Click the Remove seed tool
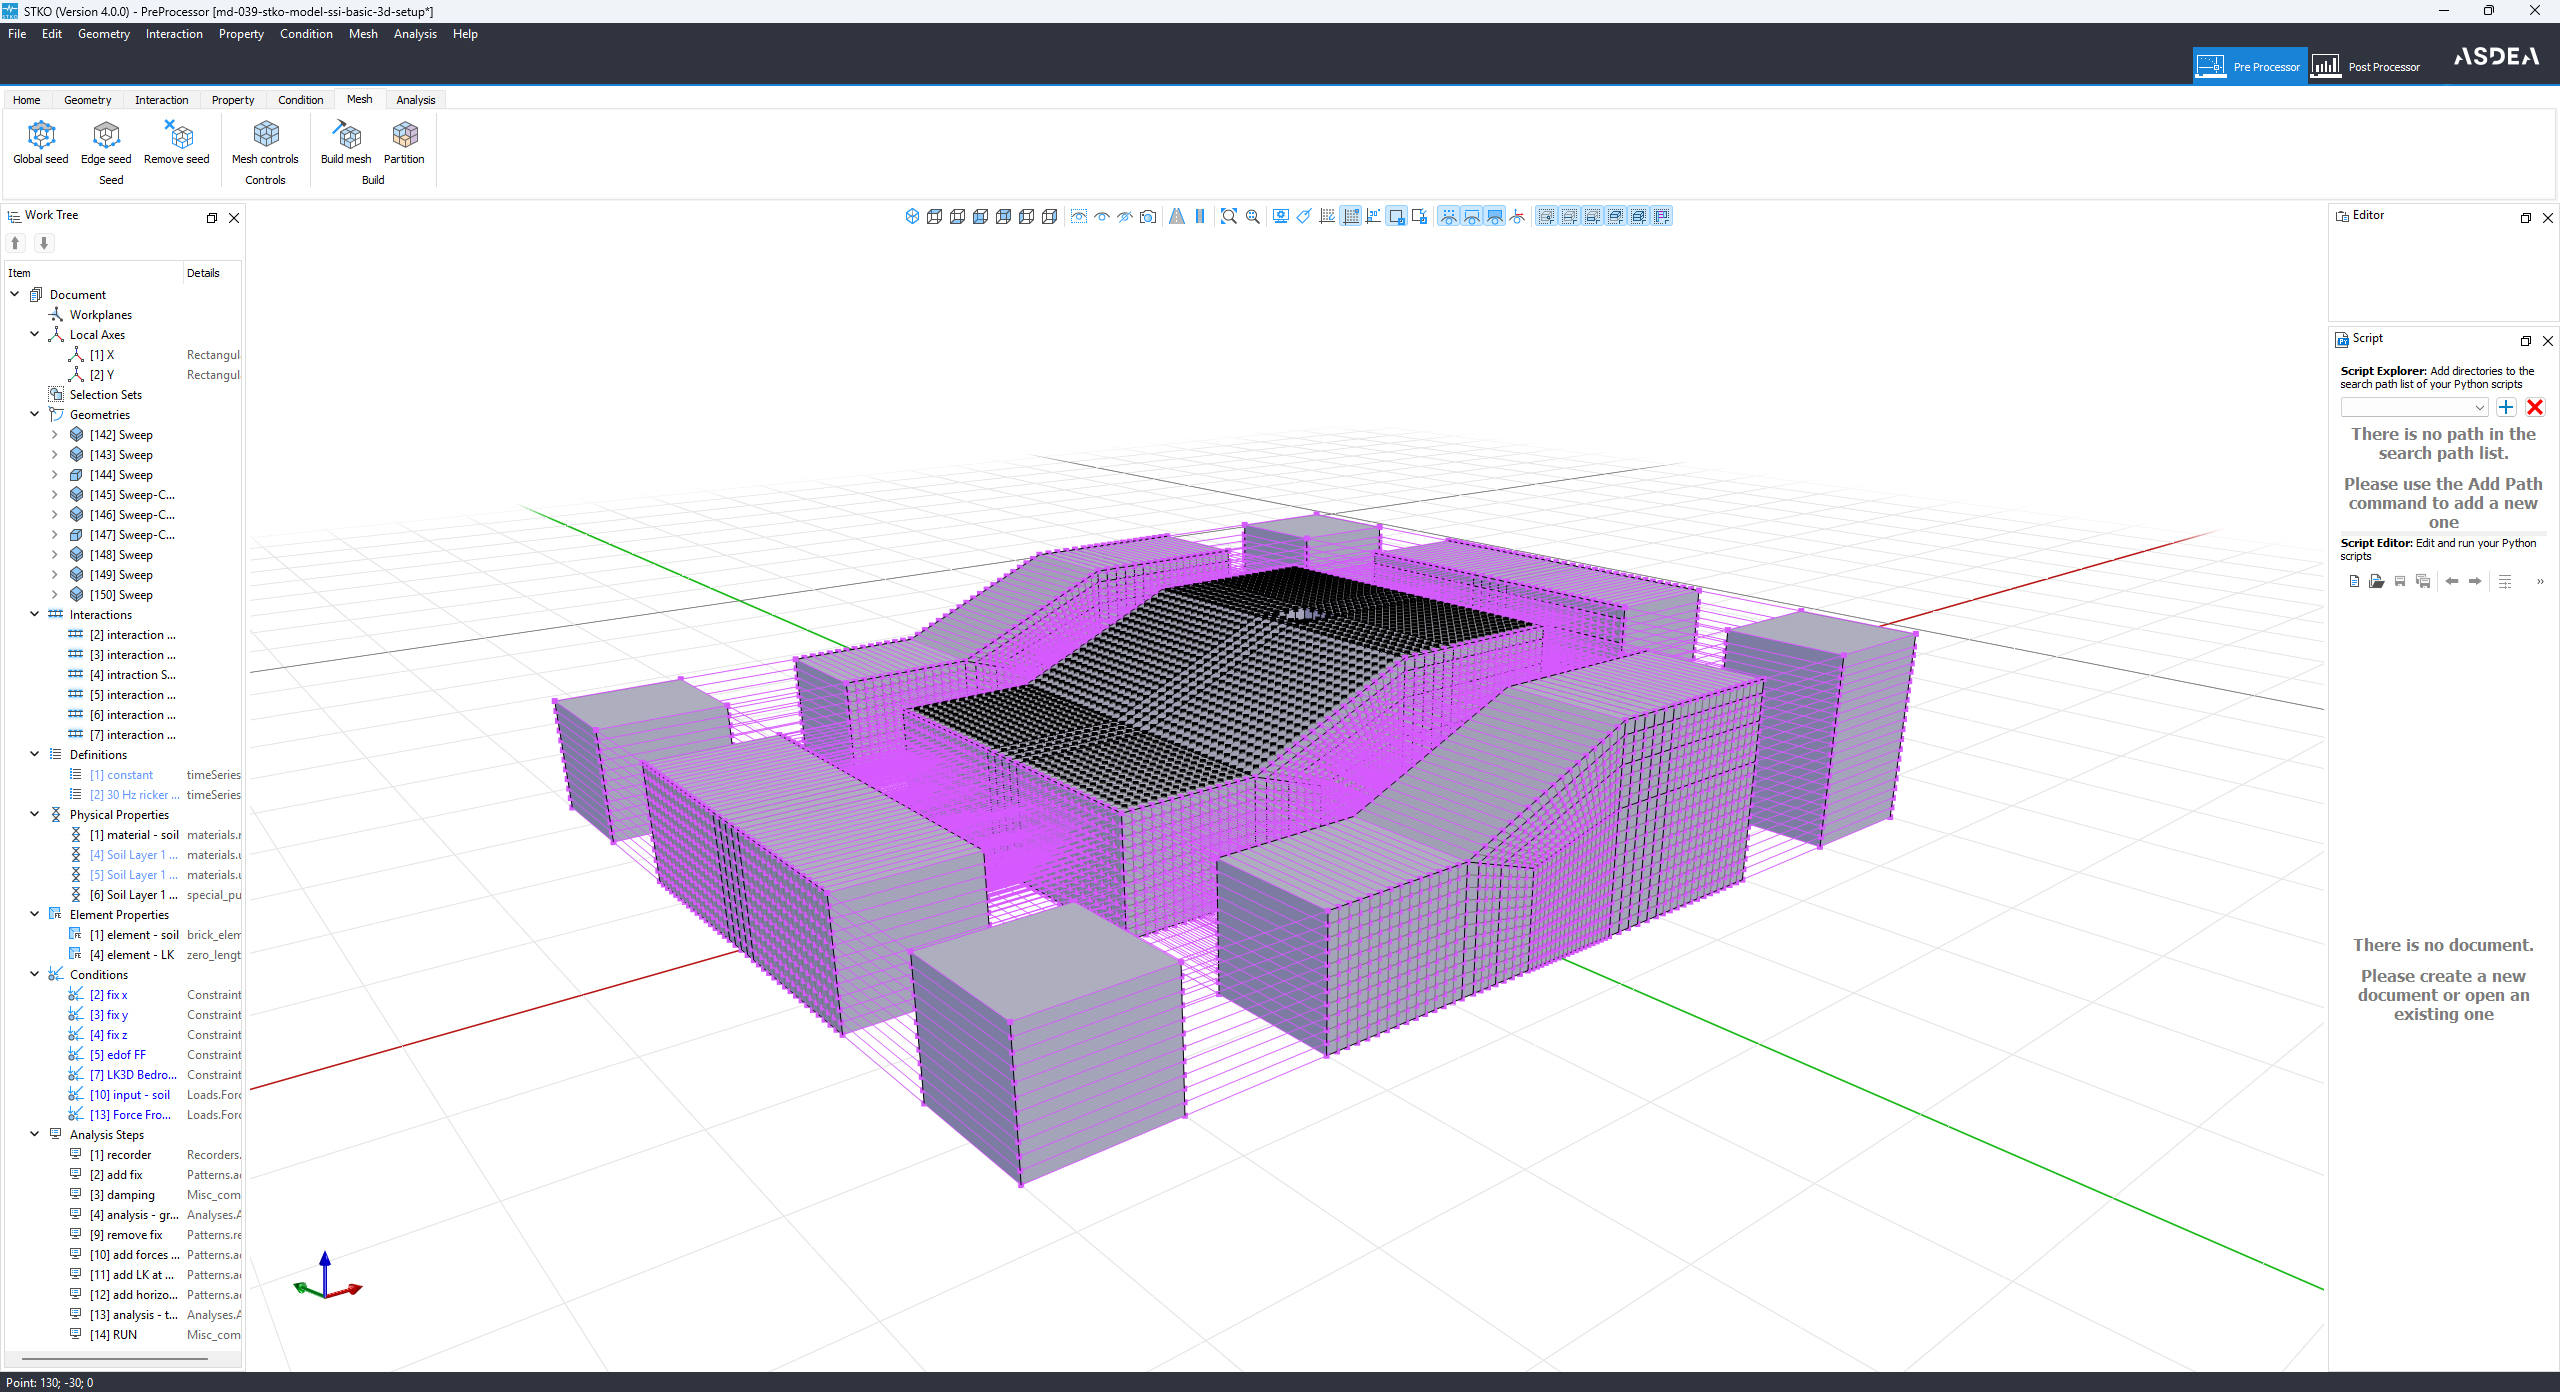 click(x=177, y=142)
